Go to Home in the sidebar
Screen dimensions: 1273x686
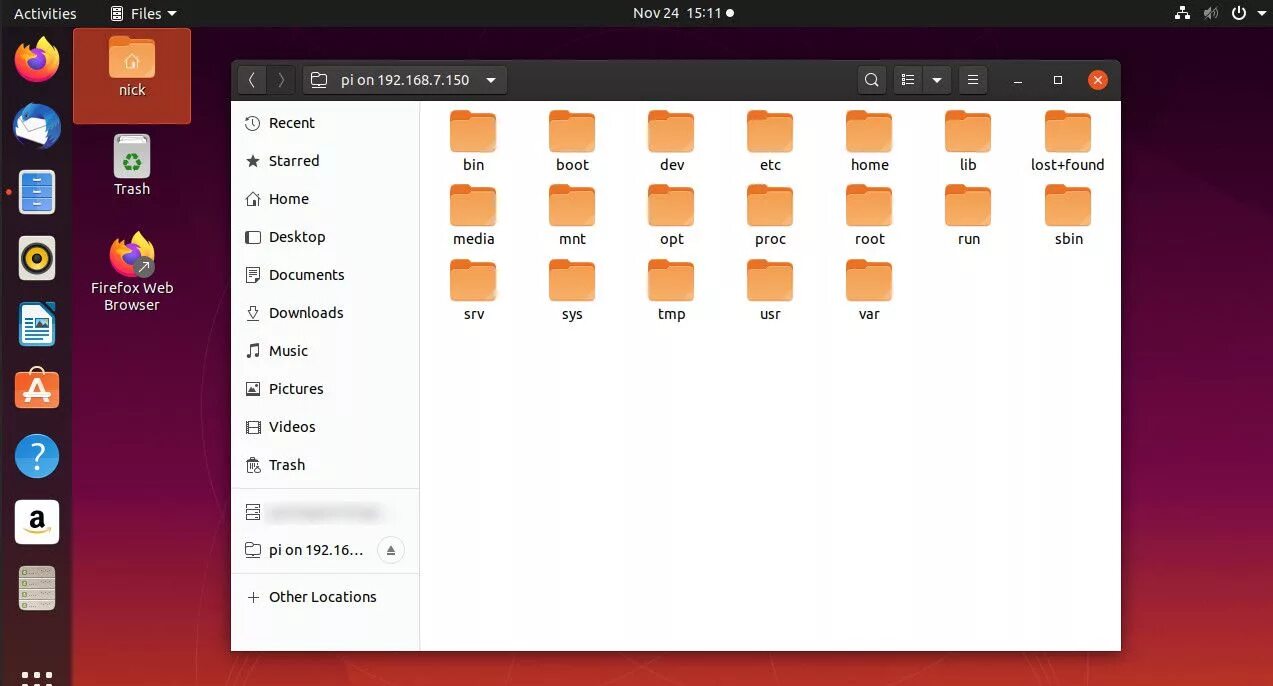click(x=325, y=199)
